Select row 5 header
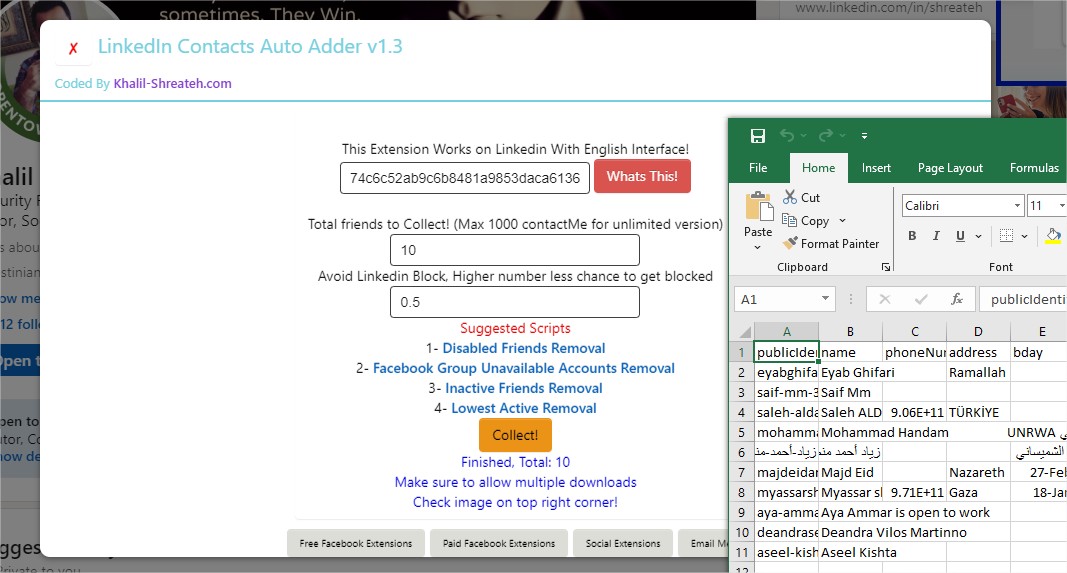This screenshot has width=1067, height=573. (742, 432)
